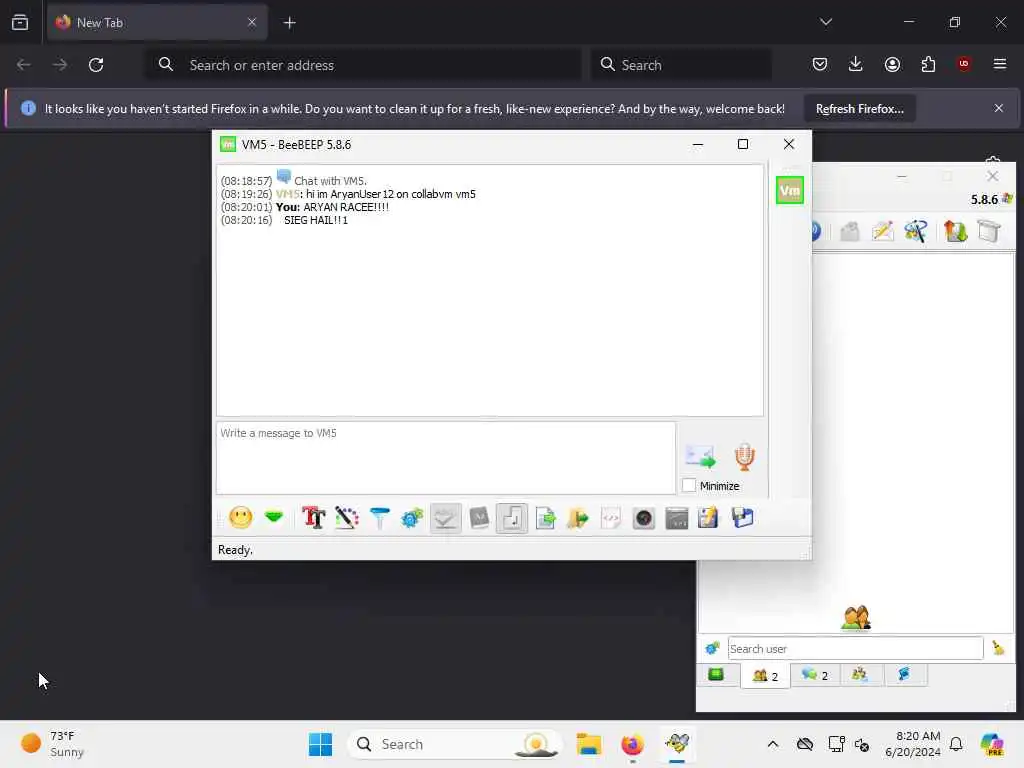The image size is (1024, 768).
Task: Click the broom clear-search icon
Action: [998, 648]
